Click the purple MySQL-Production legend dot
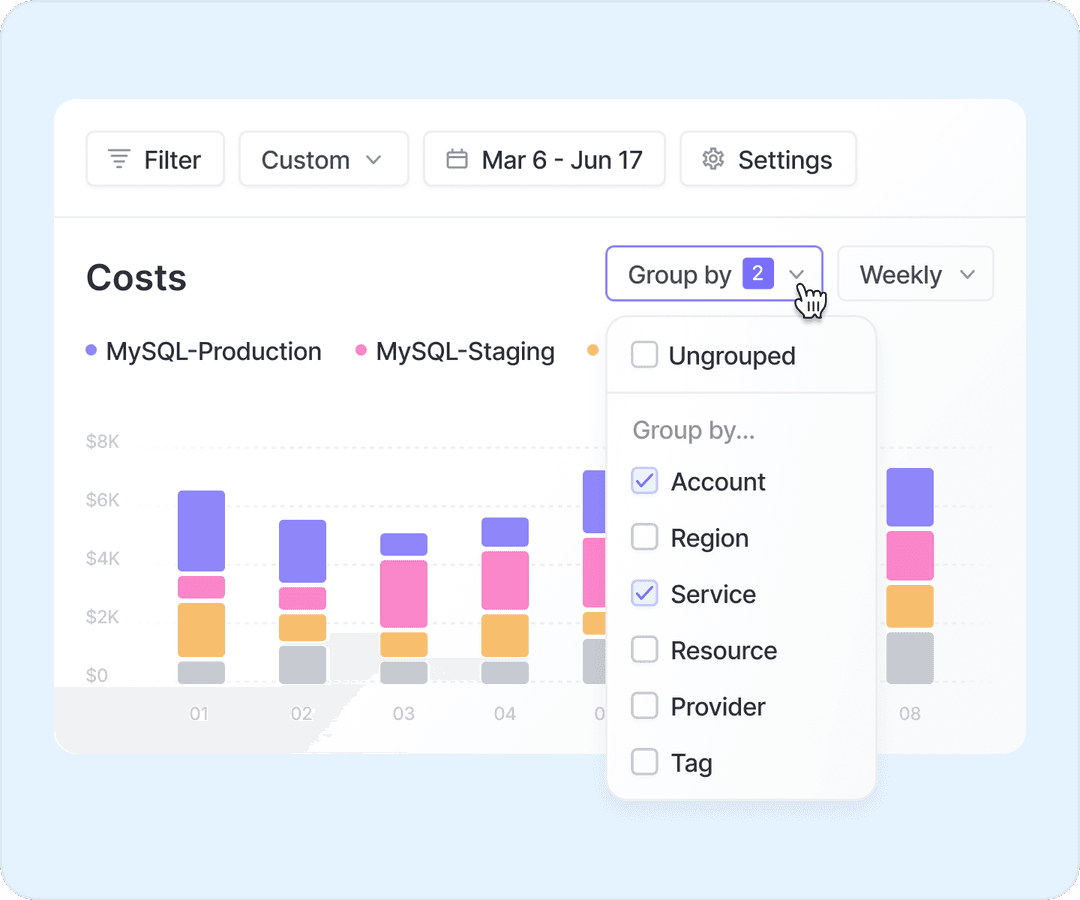Image resolution: width=1080 pixels, height=900 pixels. click(91, 351)
